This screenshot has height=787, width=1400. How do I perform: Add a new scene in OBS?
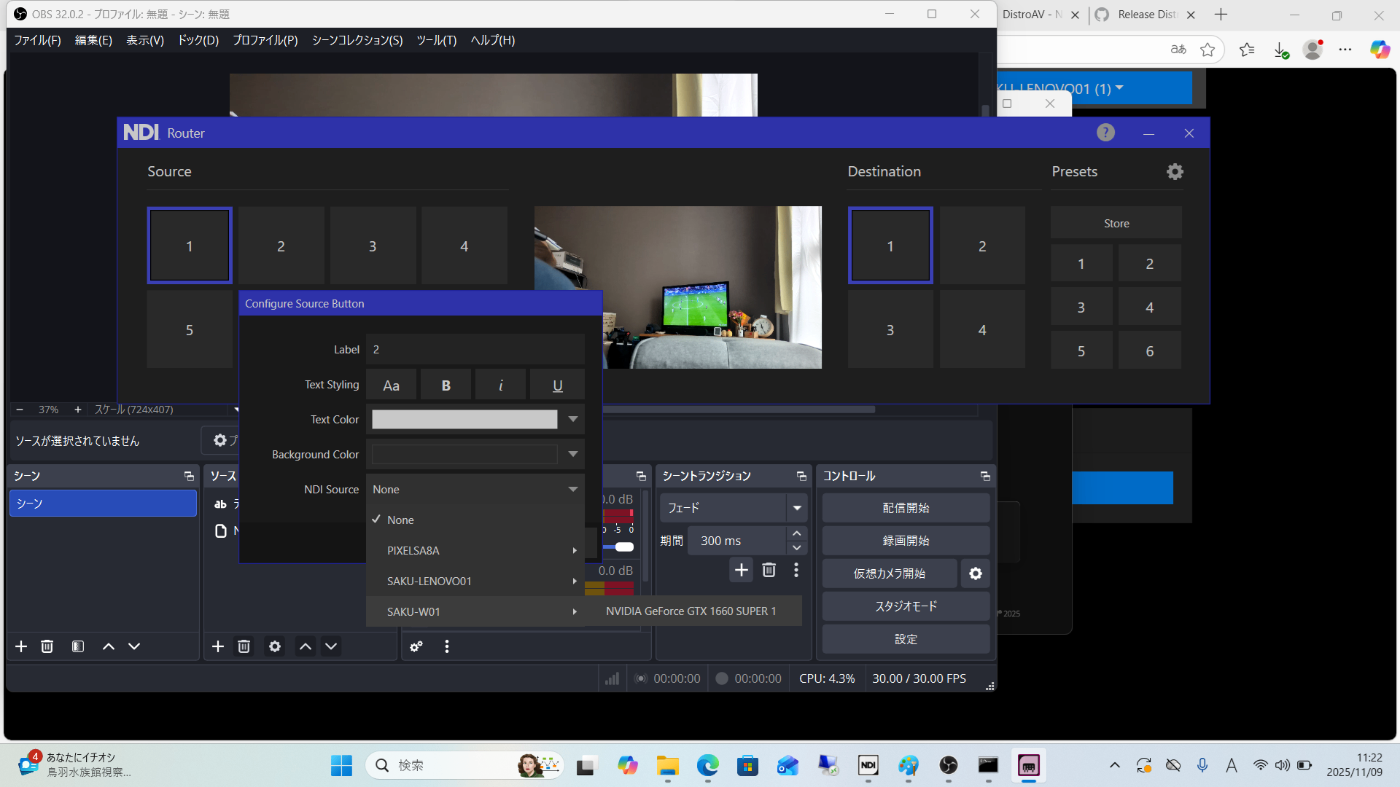coord(21,646)
